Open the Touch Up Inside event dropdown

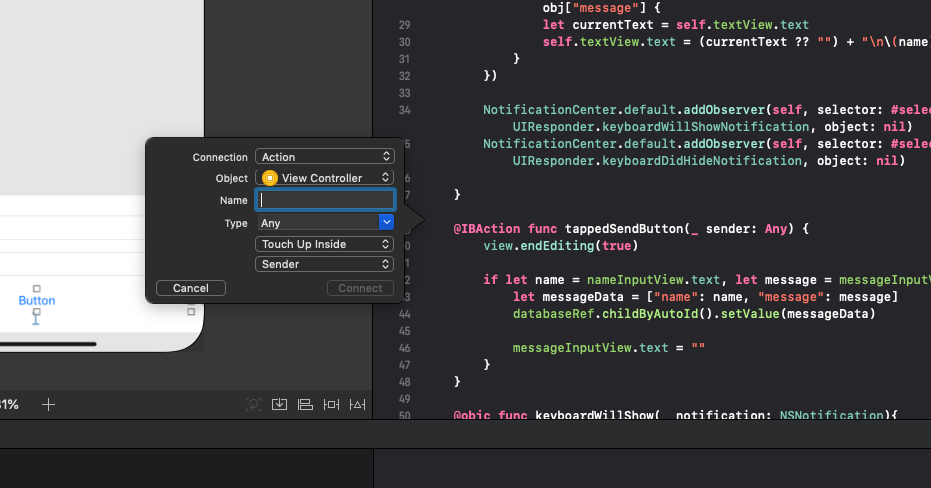tap(324, 244)
